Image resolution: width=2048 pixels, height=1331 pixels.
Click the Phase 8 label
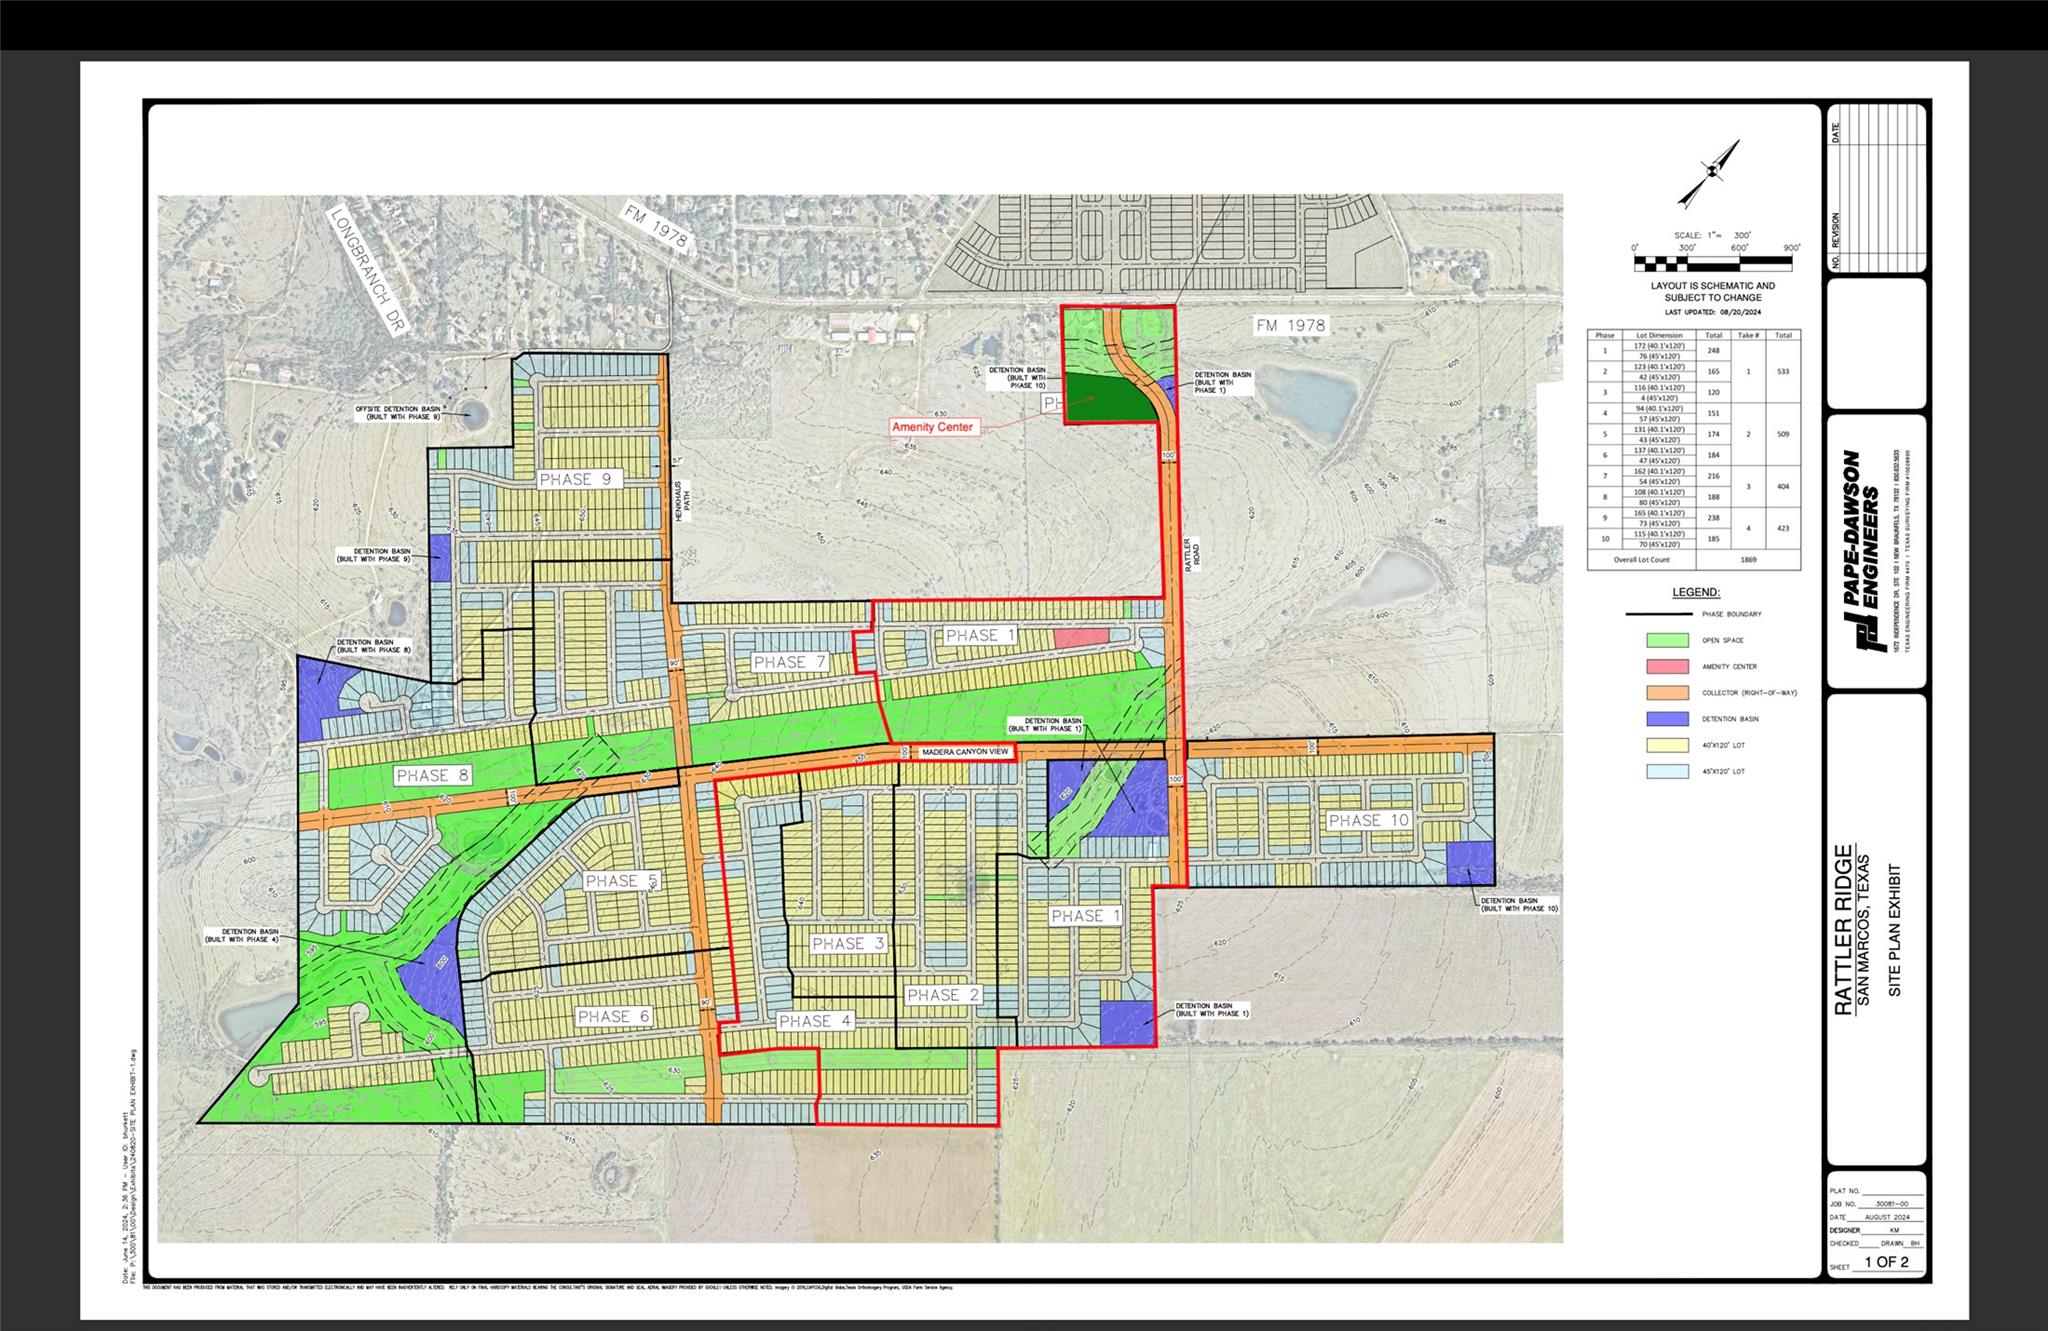tap(432, 775)
